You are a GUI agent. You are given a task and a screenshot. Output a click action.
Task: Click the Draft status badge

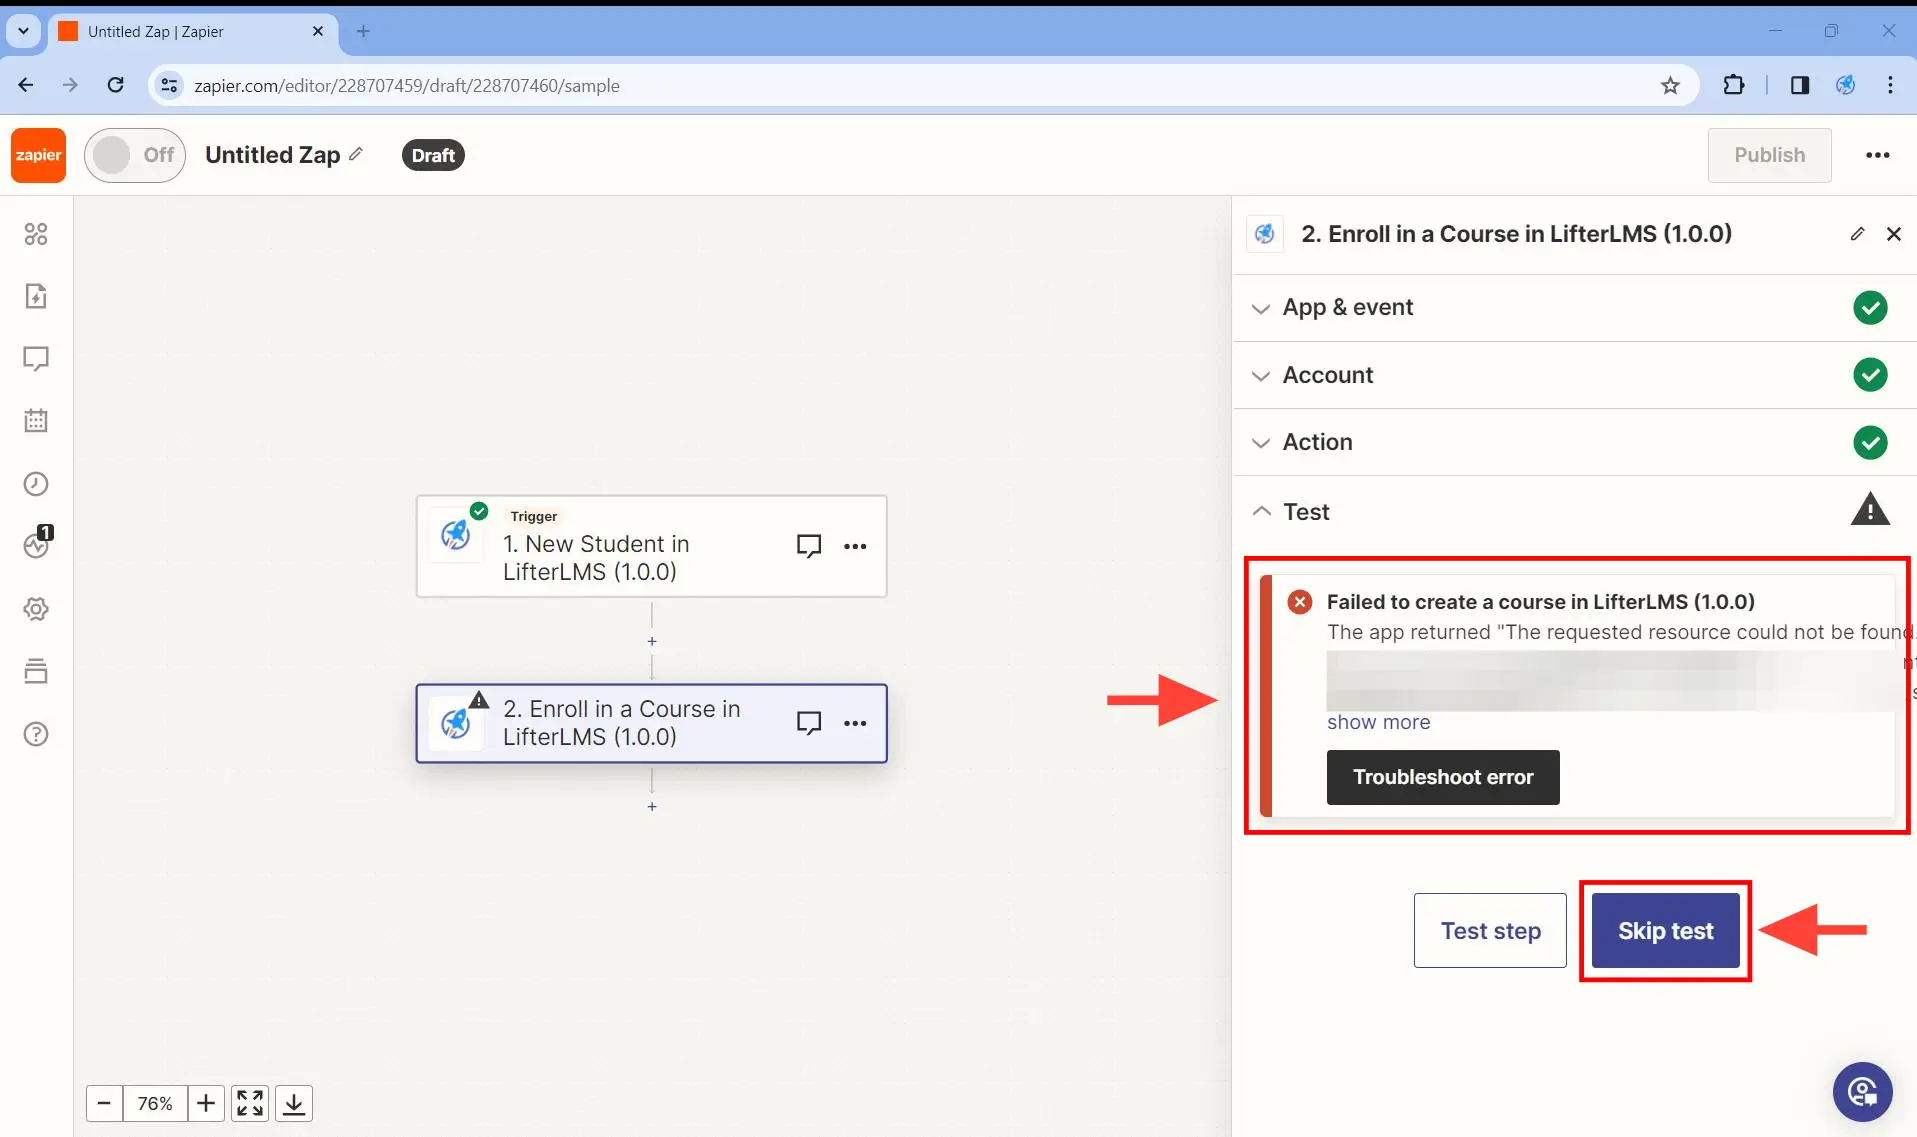point(433,155)
